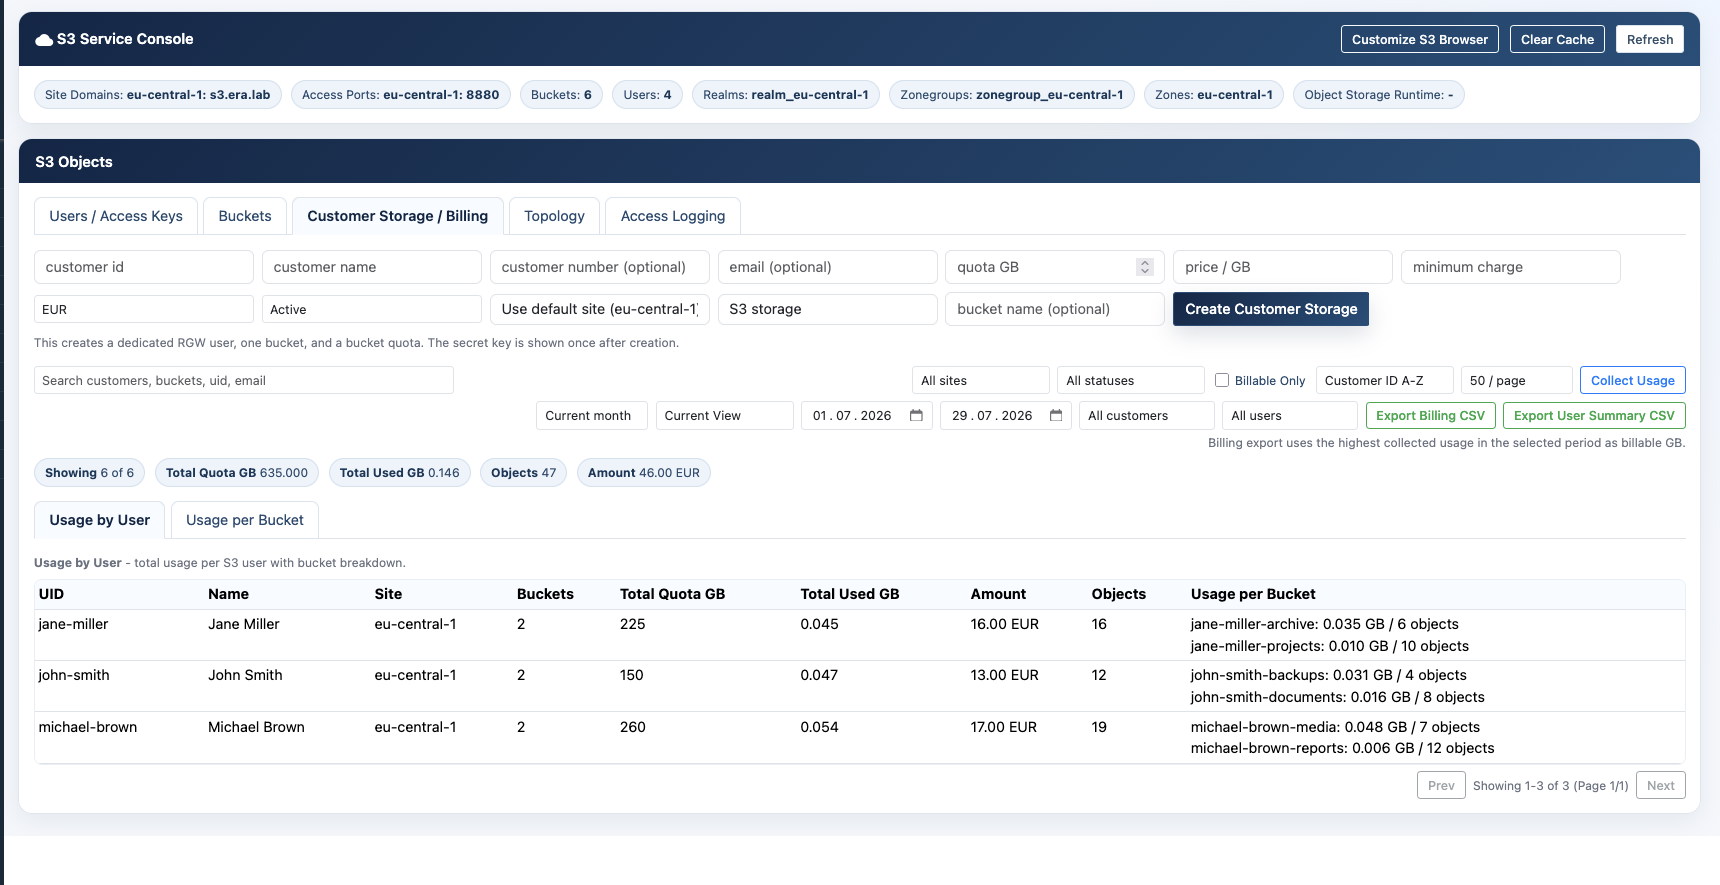Click the Total Used GB column header
Image resolution: width=1720 pixels, height=885 pixels.
point(850,594)
